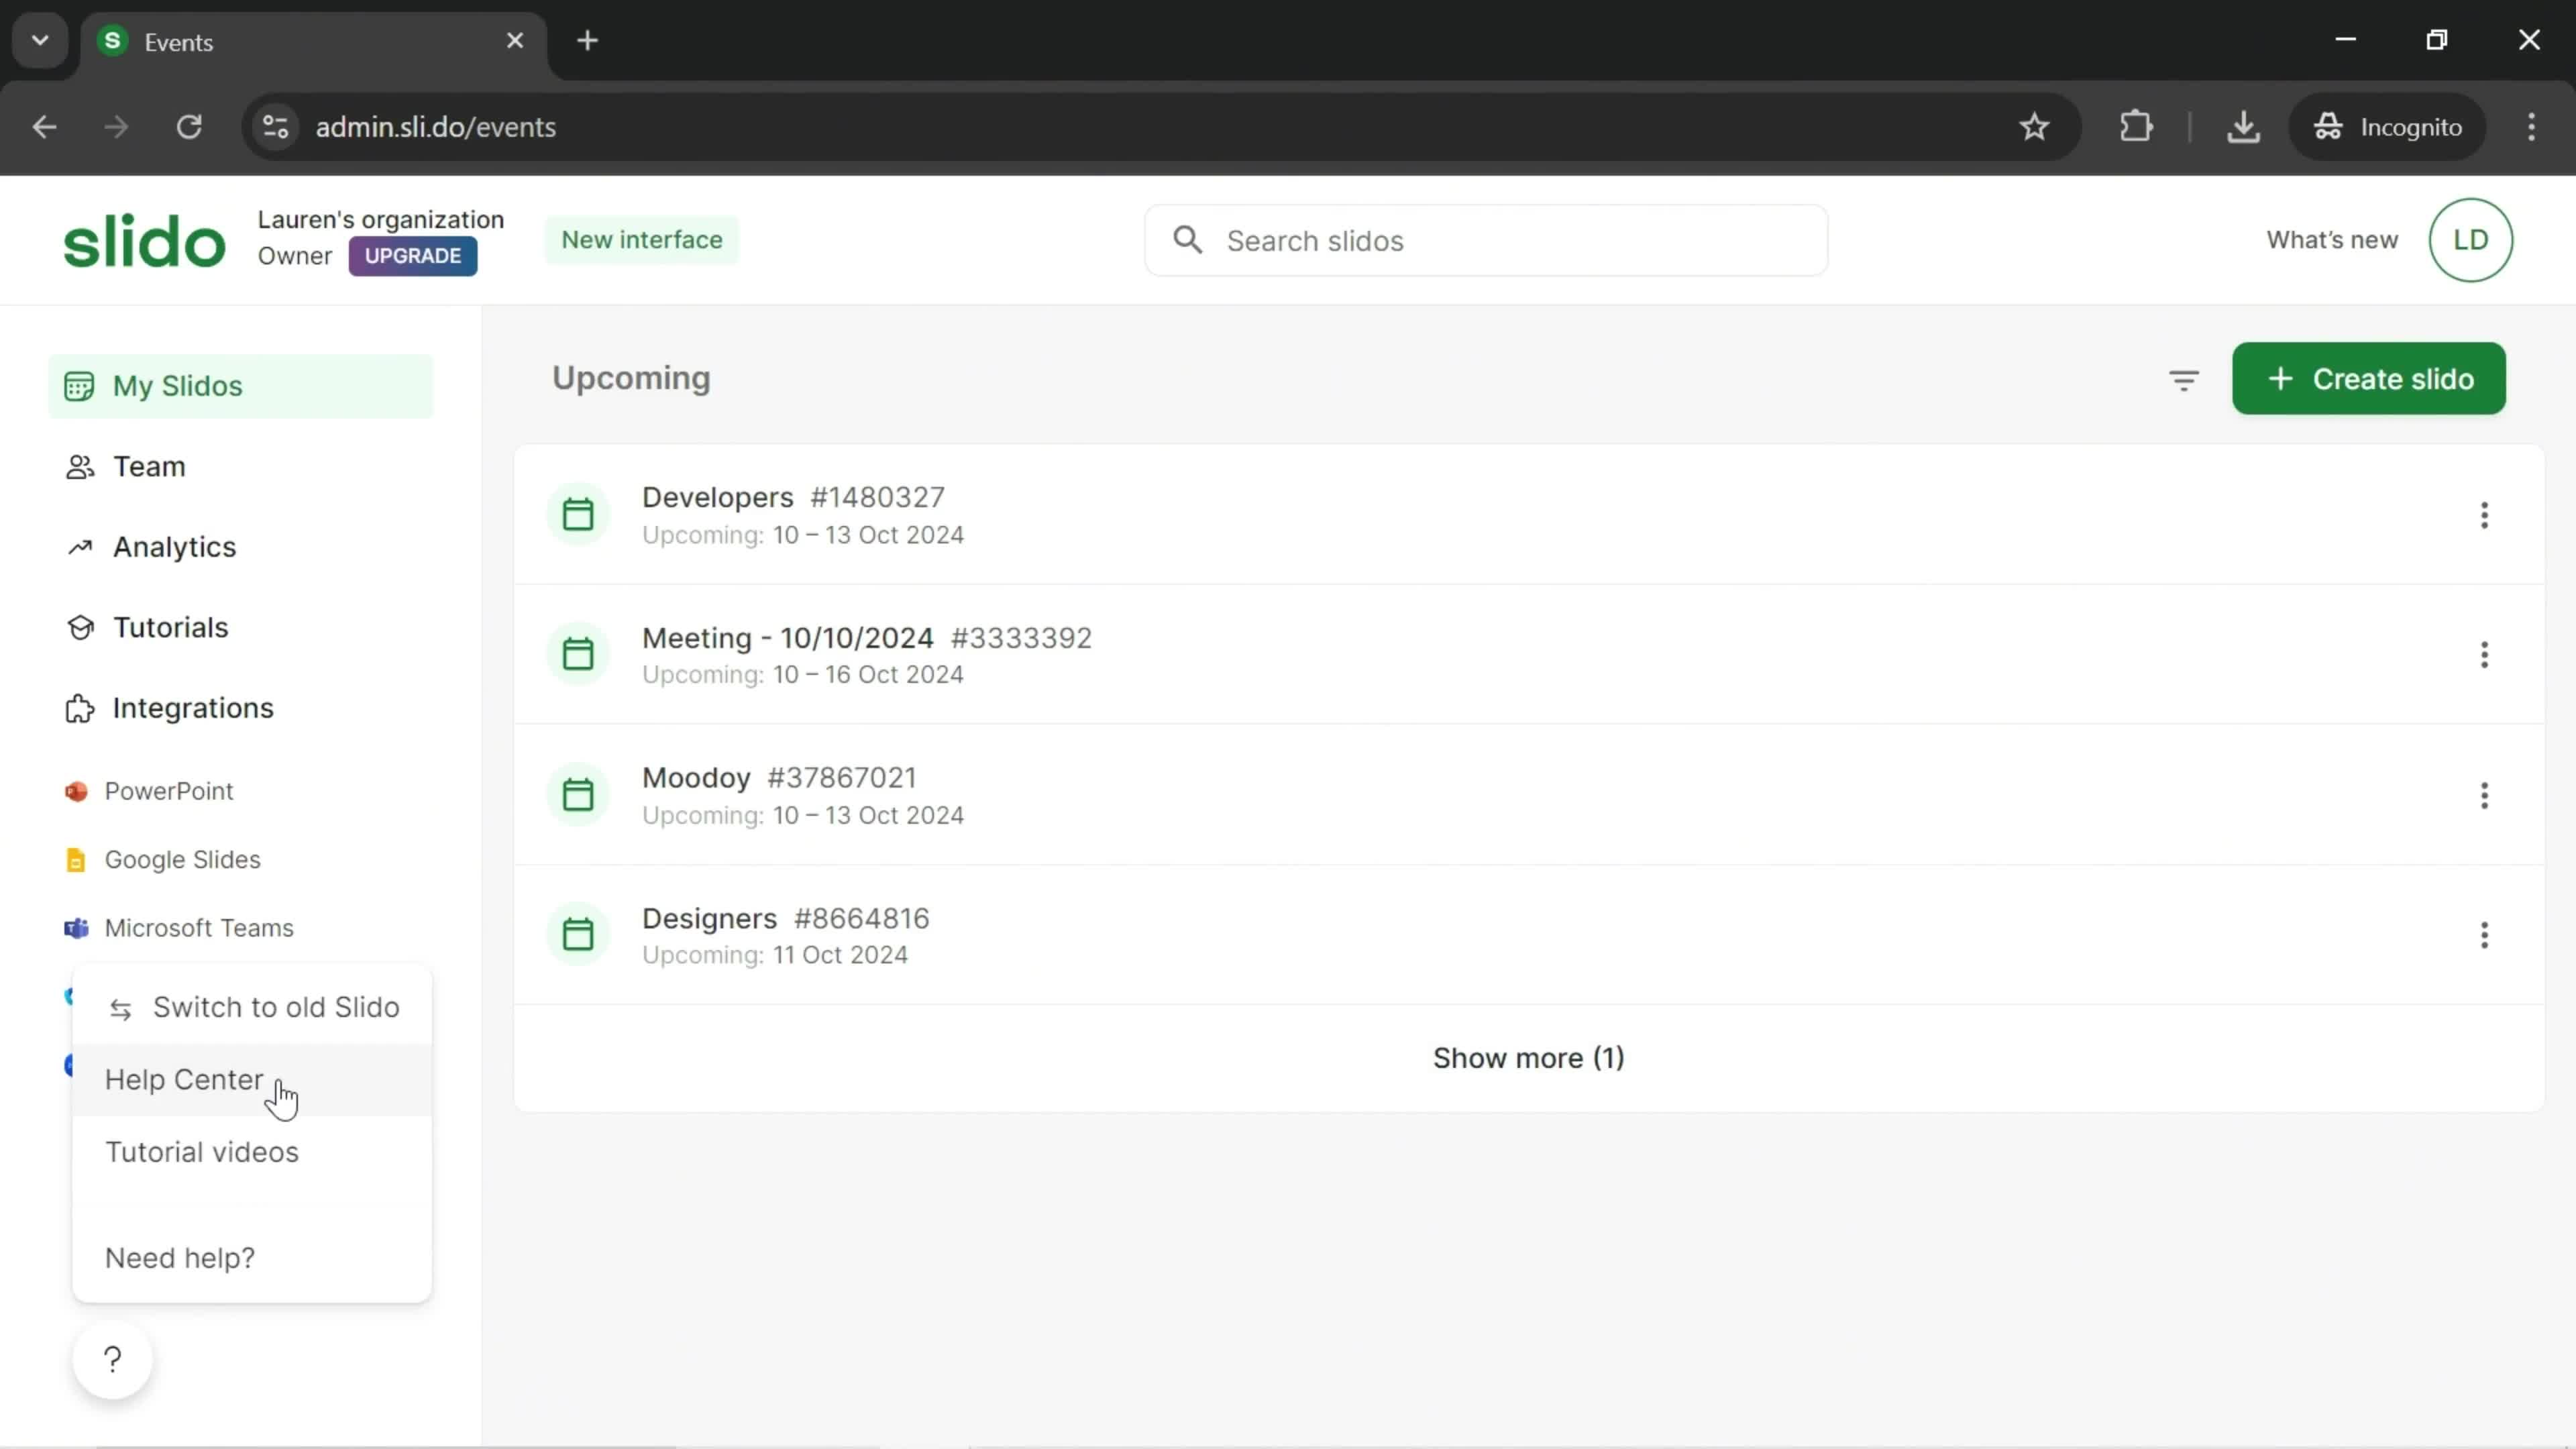Click the Integrations sidebar icon
Screen dimensions: 2576x1449
[78, 708]
